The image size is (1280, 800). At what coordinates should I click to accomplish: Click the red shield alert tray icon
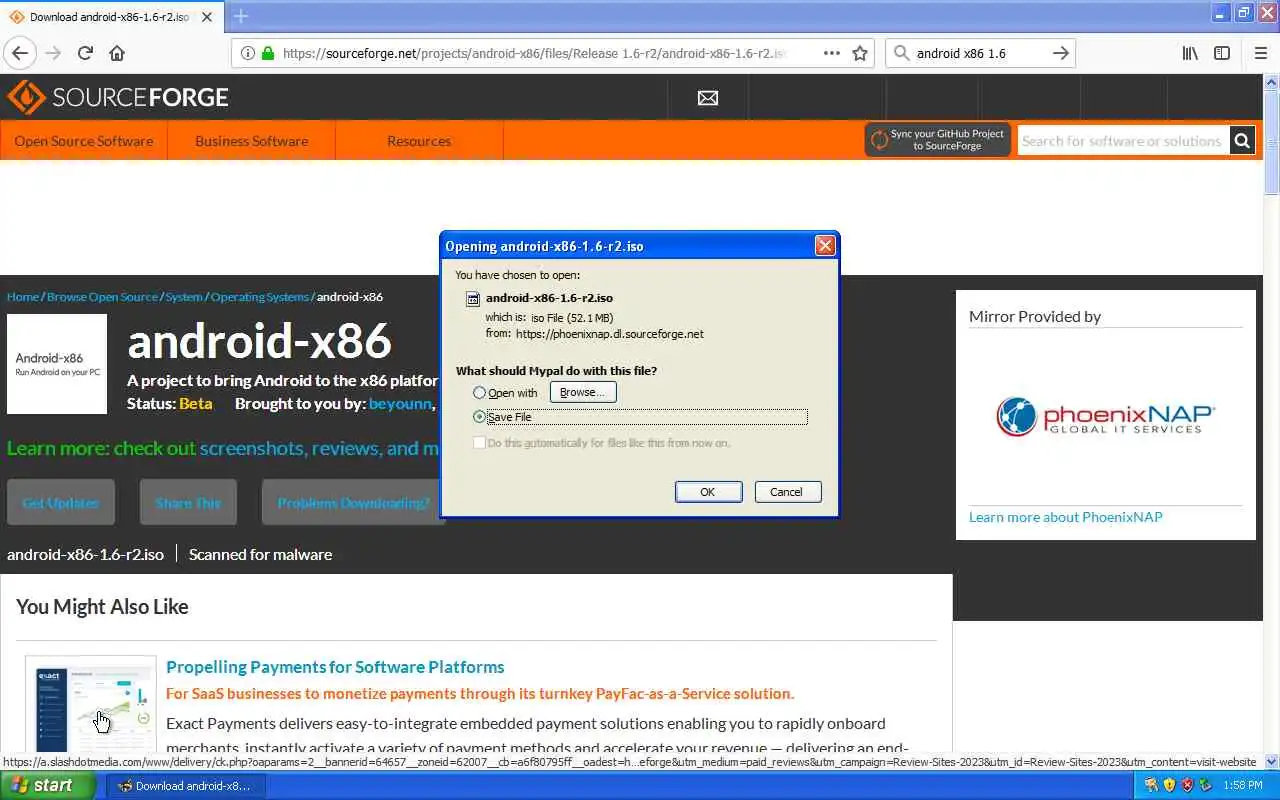[1187, 785]
